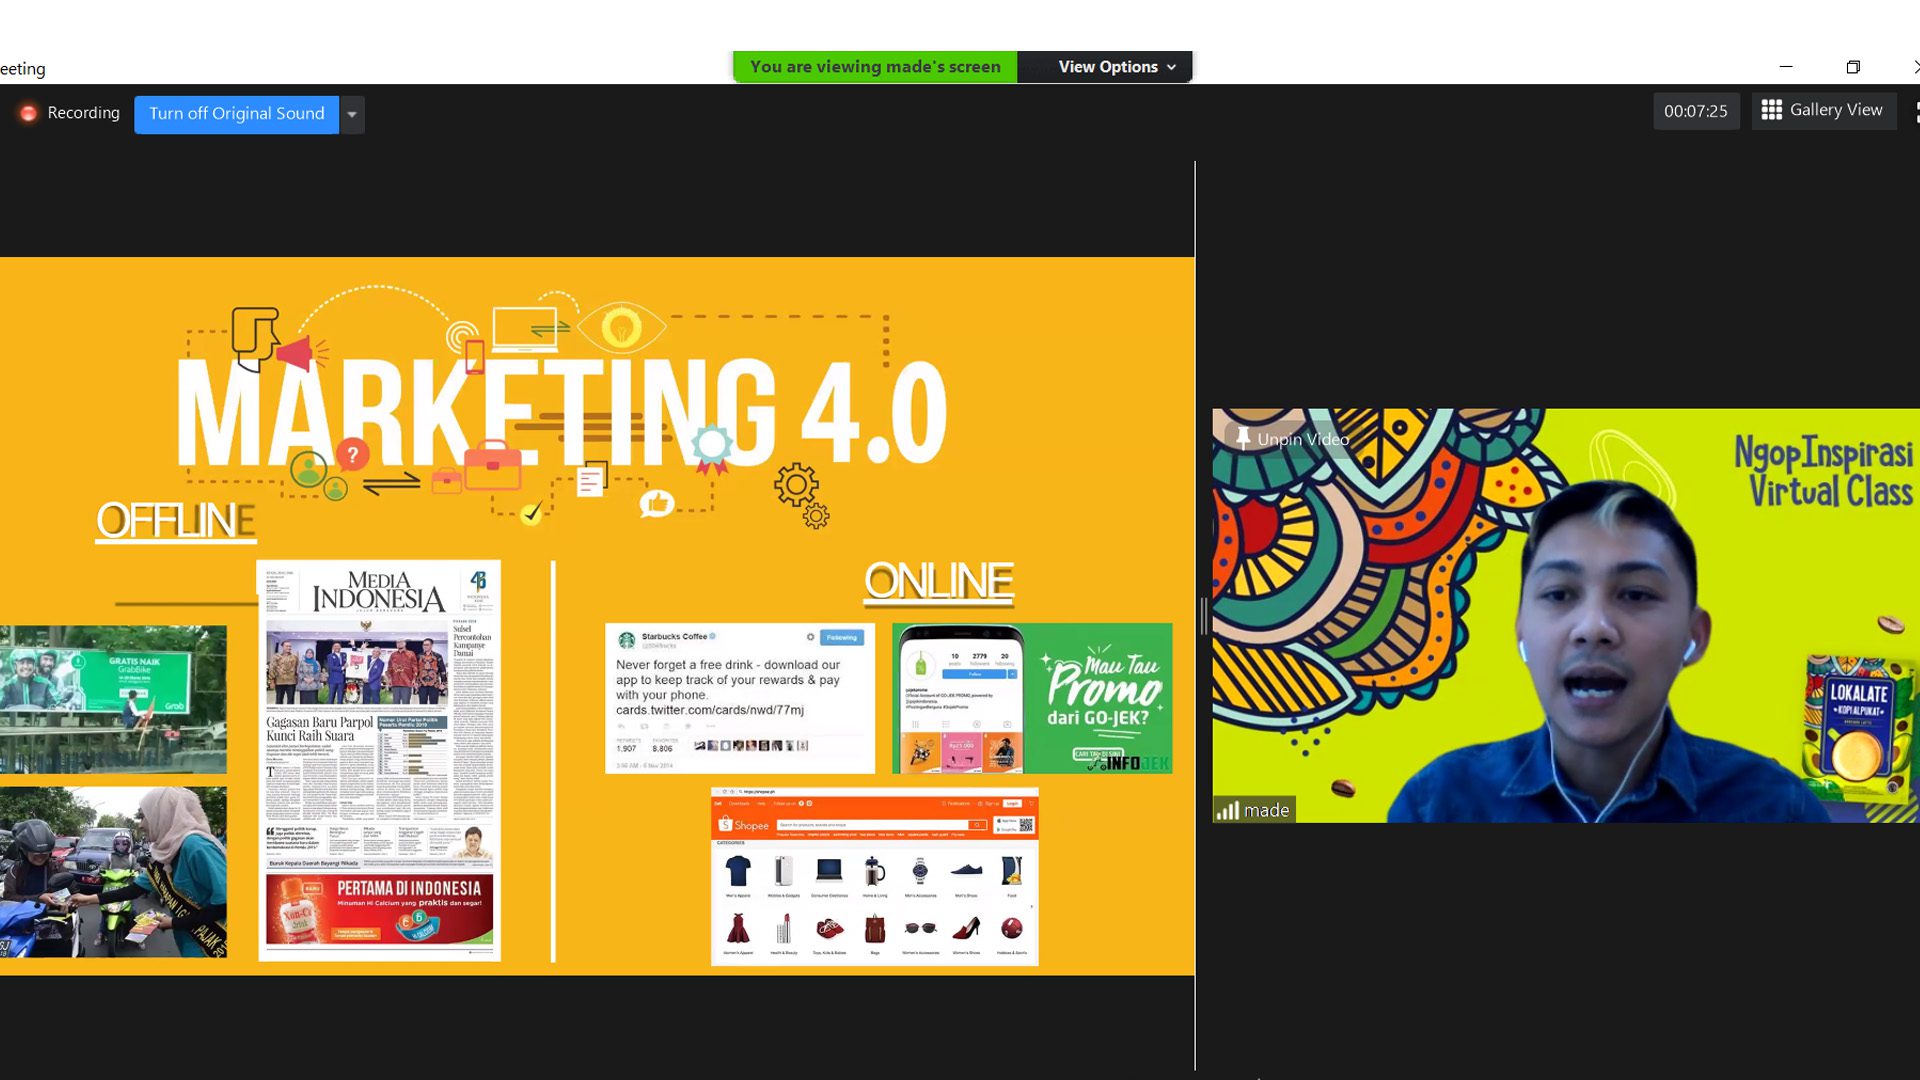Click the red Recording indicator icon
The width and height of the screenshot is (1920, 1080).
pyautogui.click(x=28, y=114)
